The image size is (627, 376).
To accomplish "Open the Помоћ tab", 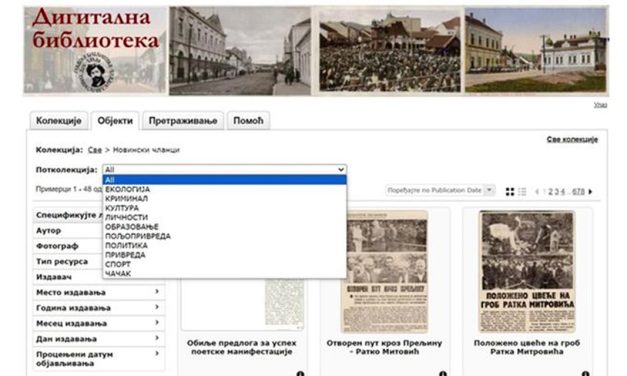I will tap(248, 120).
